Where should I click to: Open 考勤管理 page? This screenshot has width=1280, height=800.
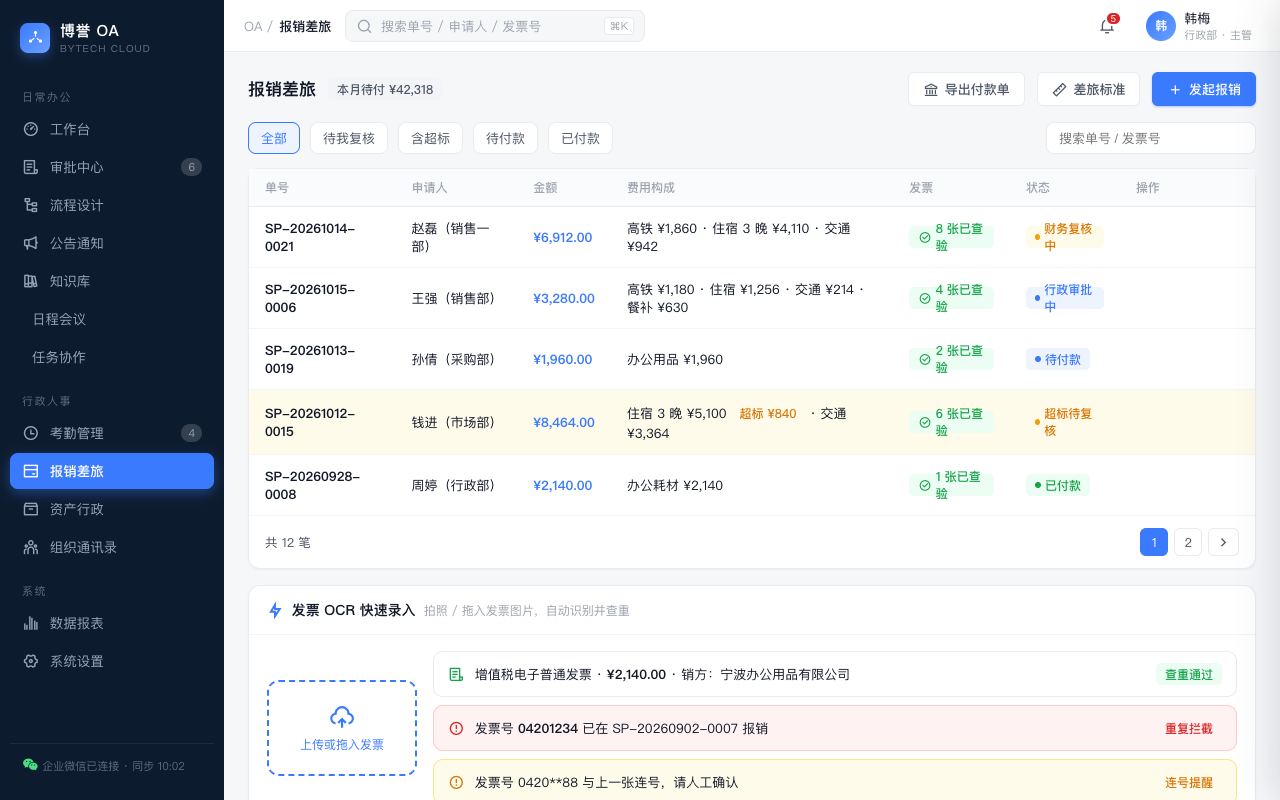[x=112, y=433]
